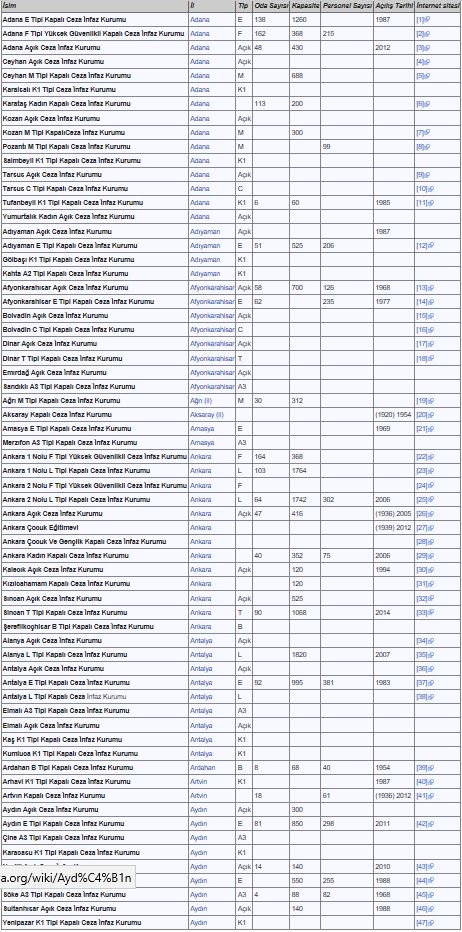Click the external link icon beside reference [3]

tap(428, 48)
